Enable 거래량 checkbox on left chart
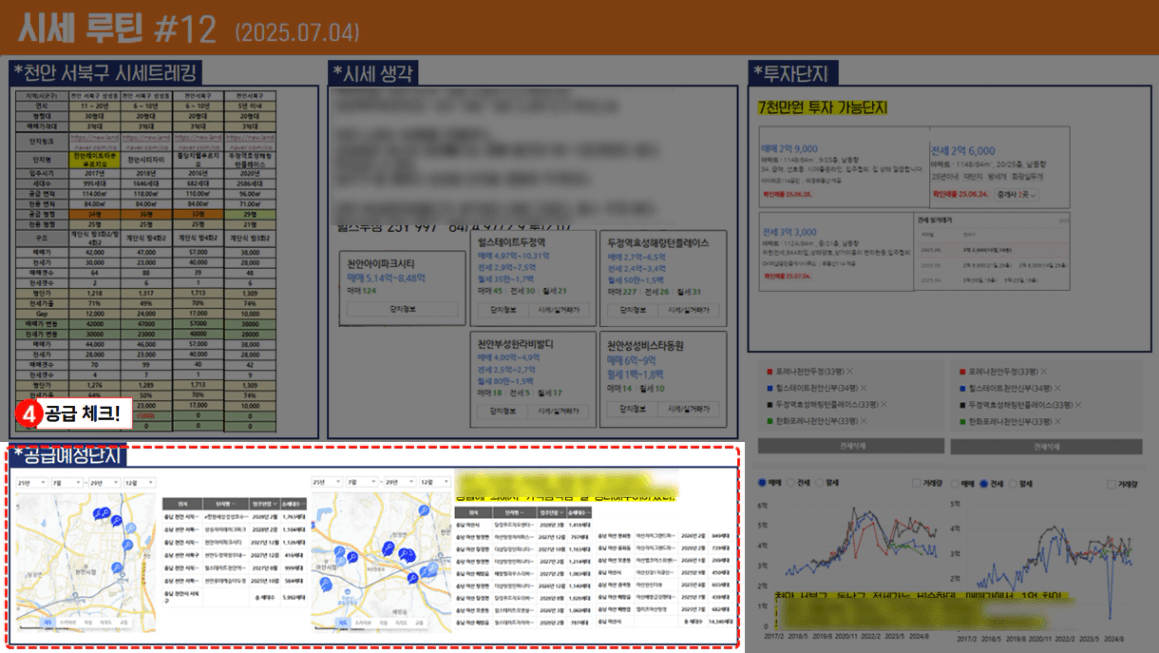The image size is (1159, 653). coord(917,483)
